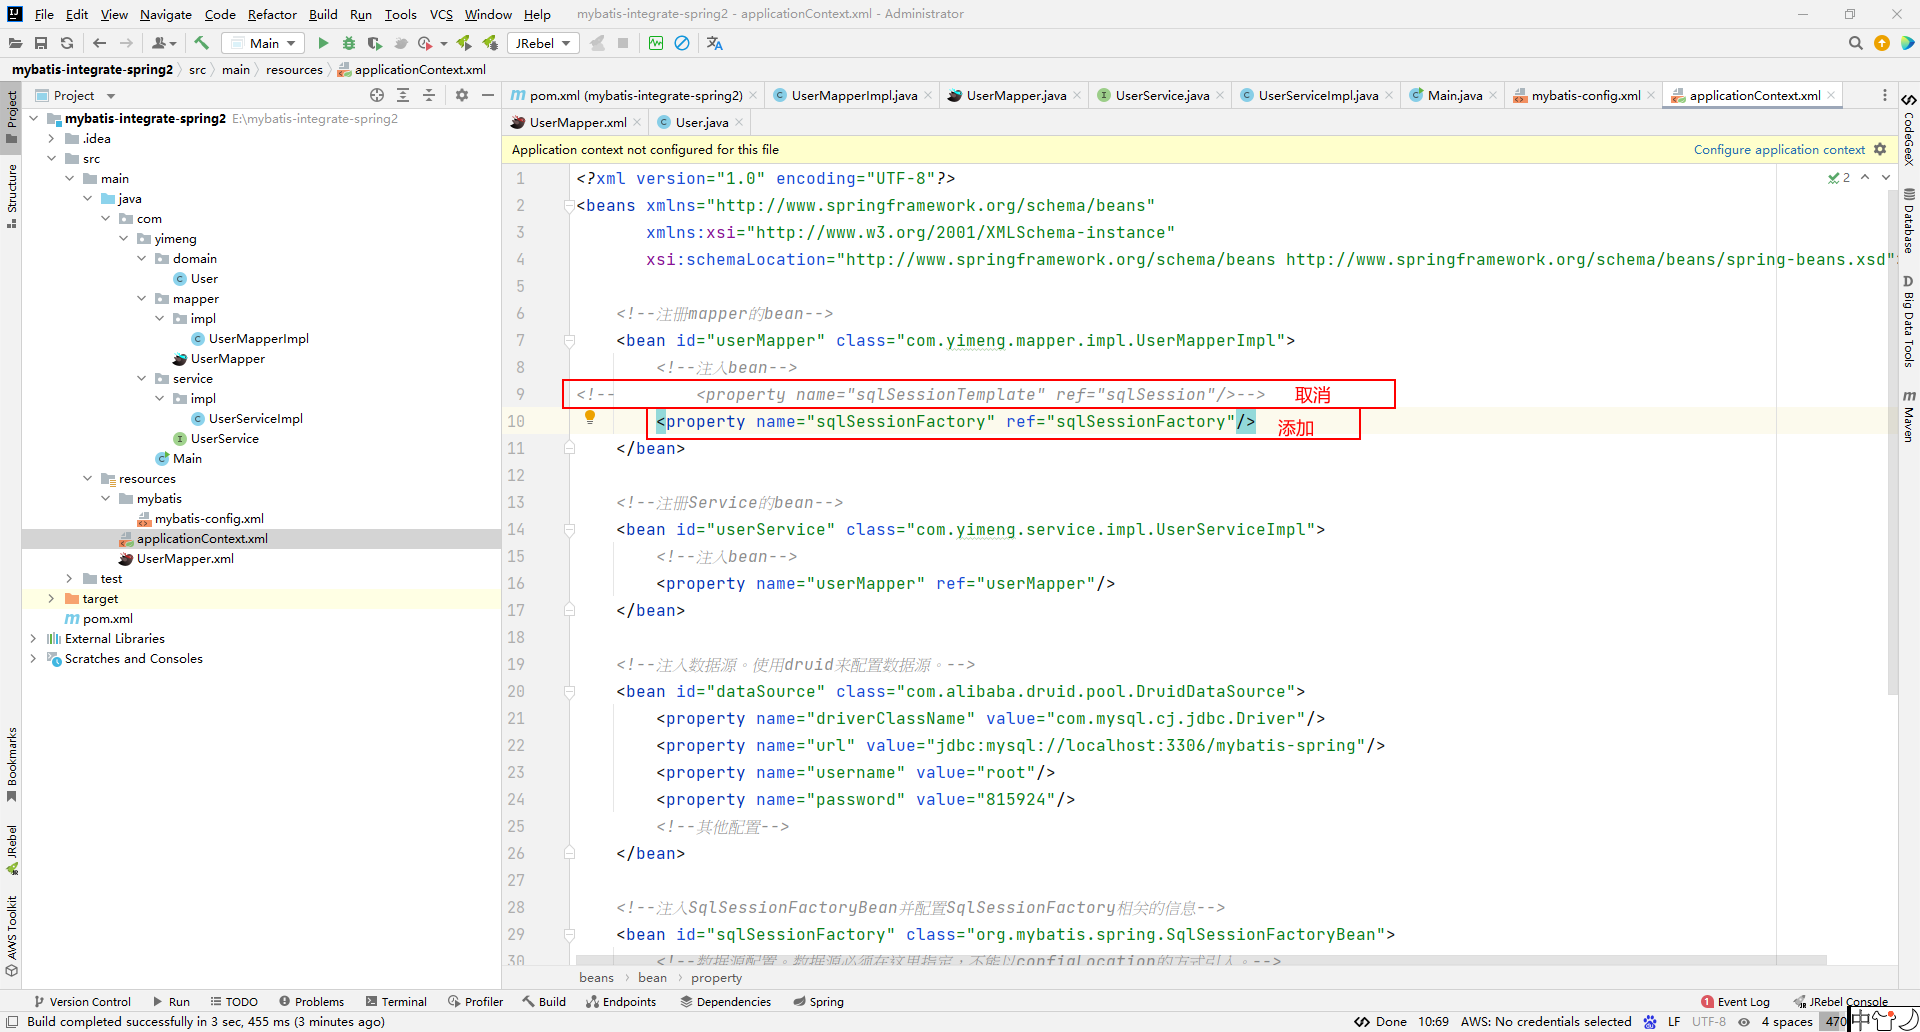
Task: Click Configure application context link
Action: 1779,149
